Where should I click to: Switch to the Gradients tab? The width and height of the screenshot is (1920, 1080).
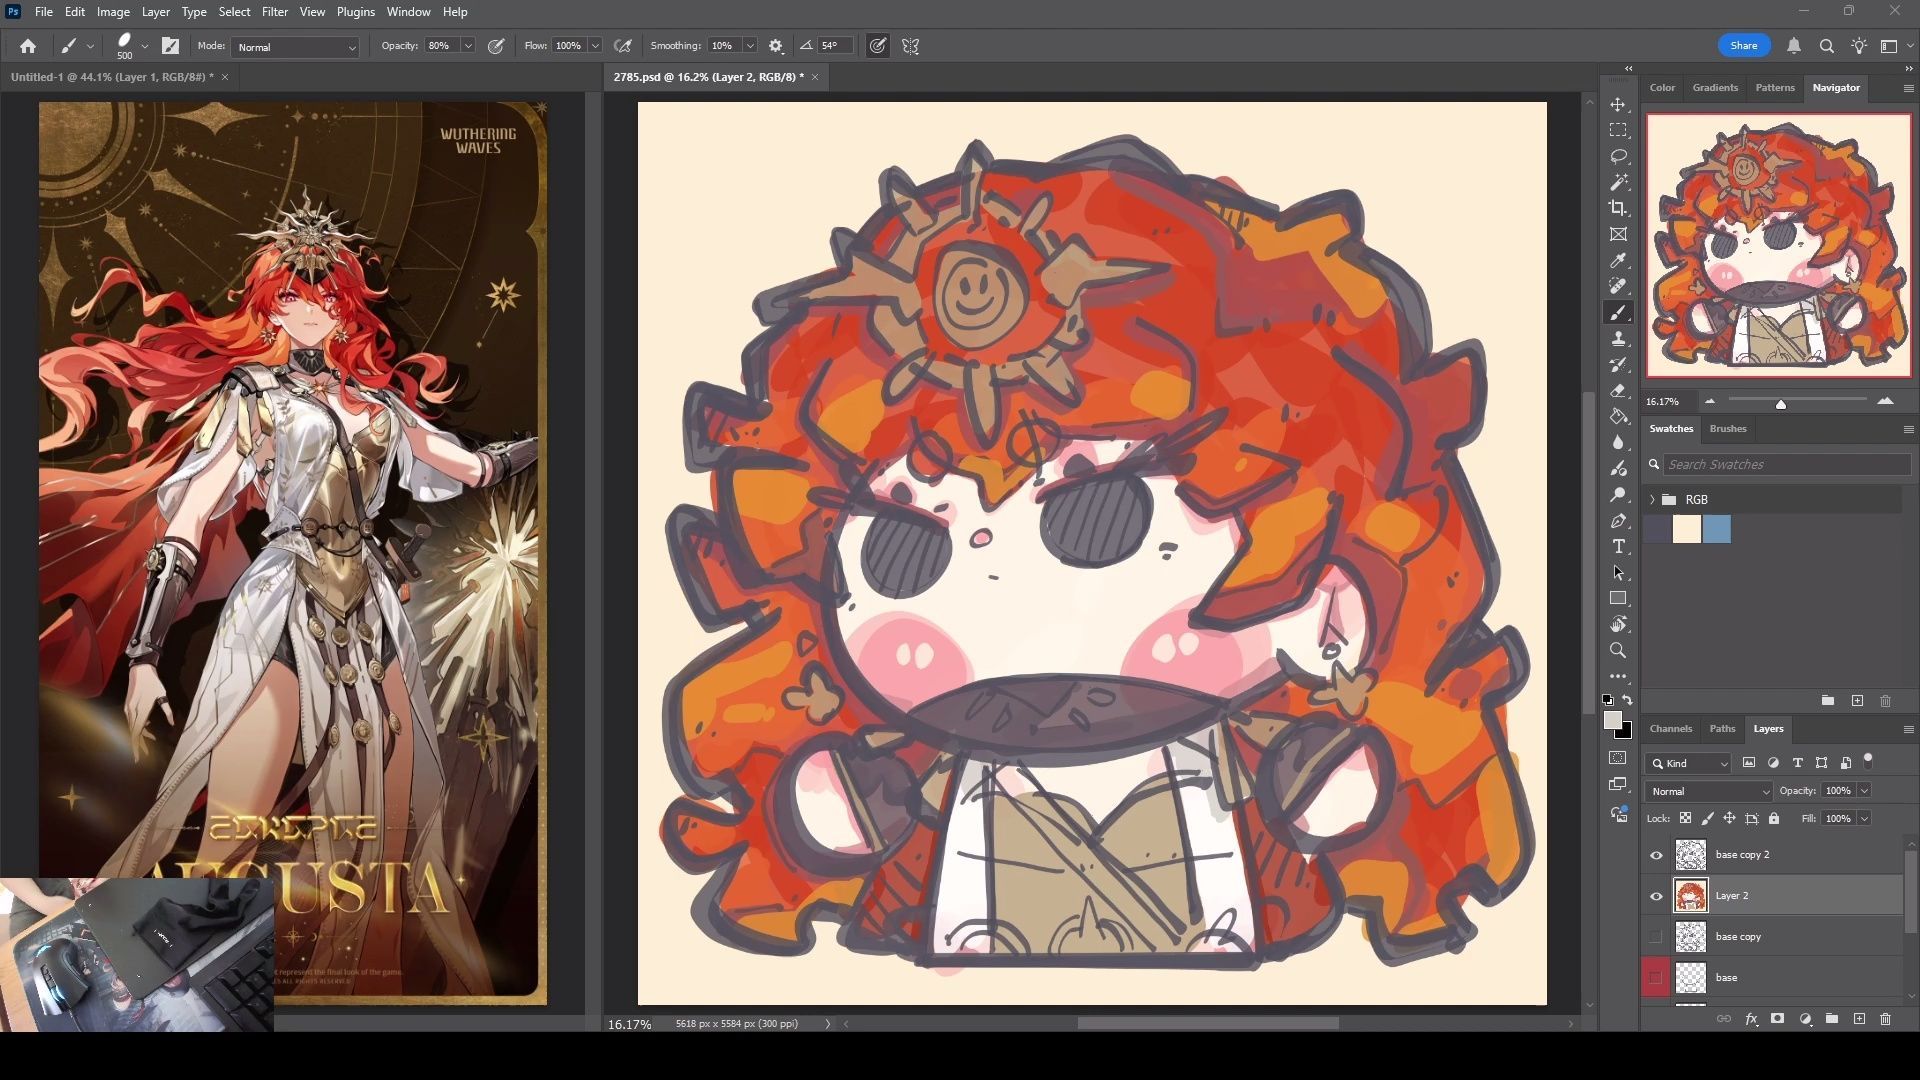(x=1715, y=88)
